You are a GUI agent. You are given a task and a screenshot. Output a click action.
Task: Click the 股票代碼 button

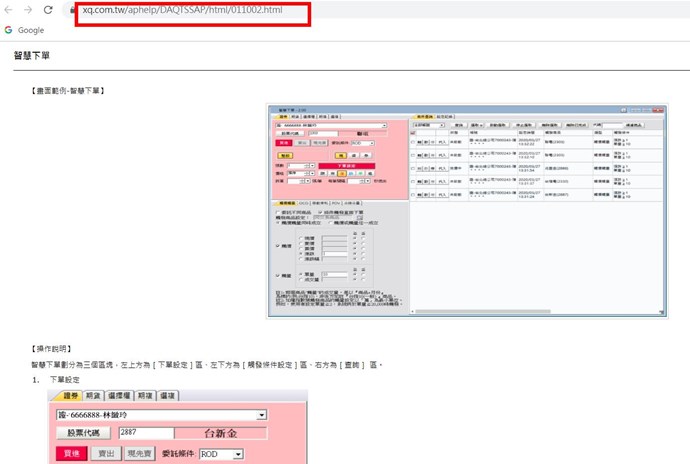point(83,433)
